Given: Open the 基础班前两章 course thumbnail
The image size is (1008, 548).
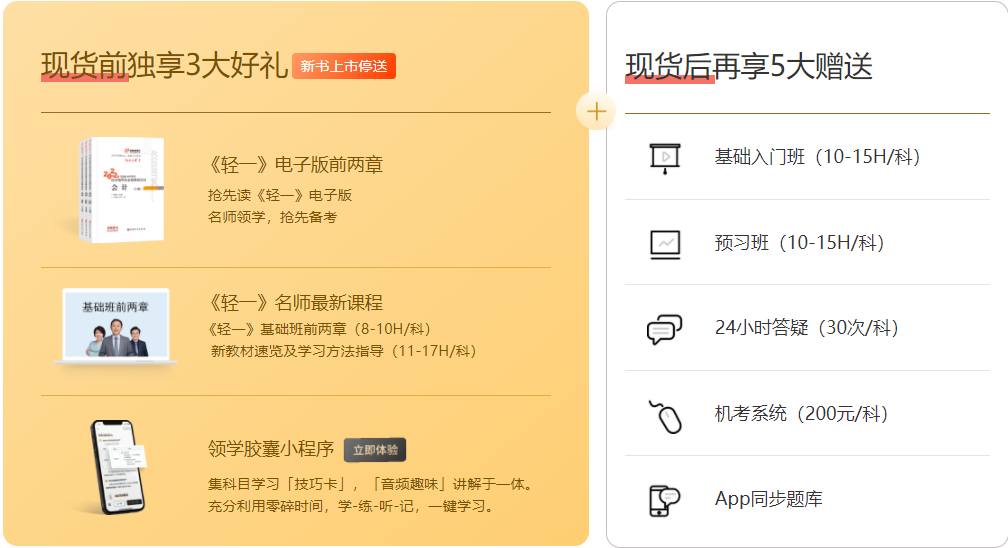Looking at the screenshot, I should 116,326.
